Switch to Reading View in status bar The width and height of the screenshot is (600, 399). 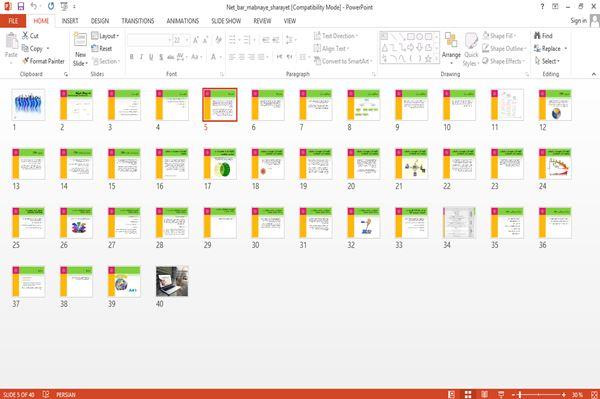[484, 394]
